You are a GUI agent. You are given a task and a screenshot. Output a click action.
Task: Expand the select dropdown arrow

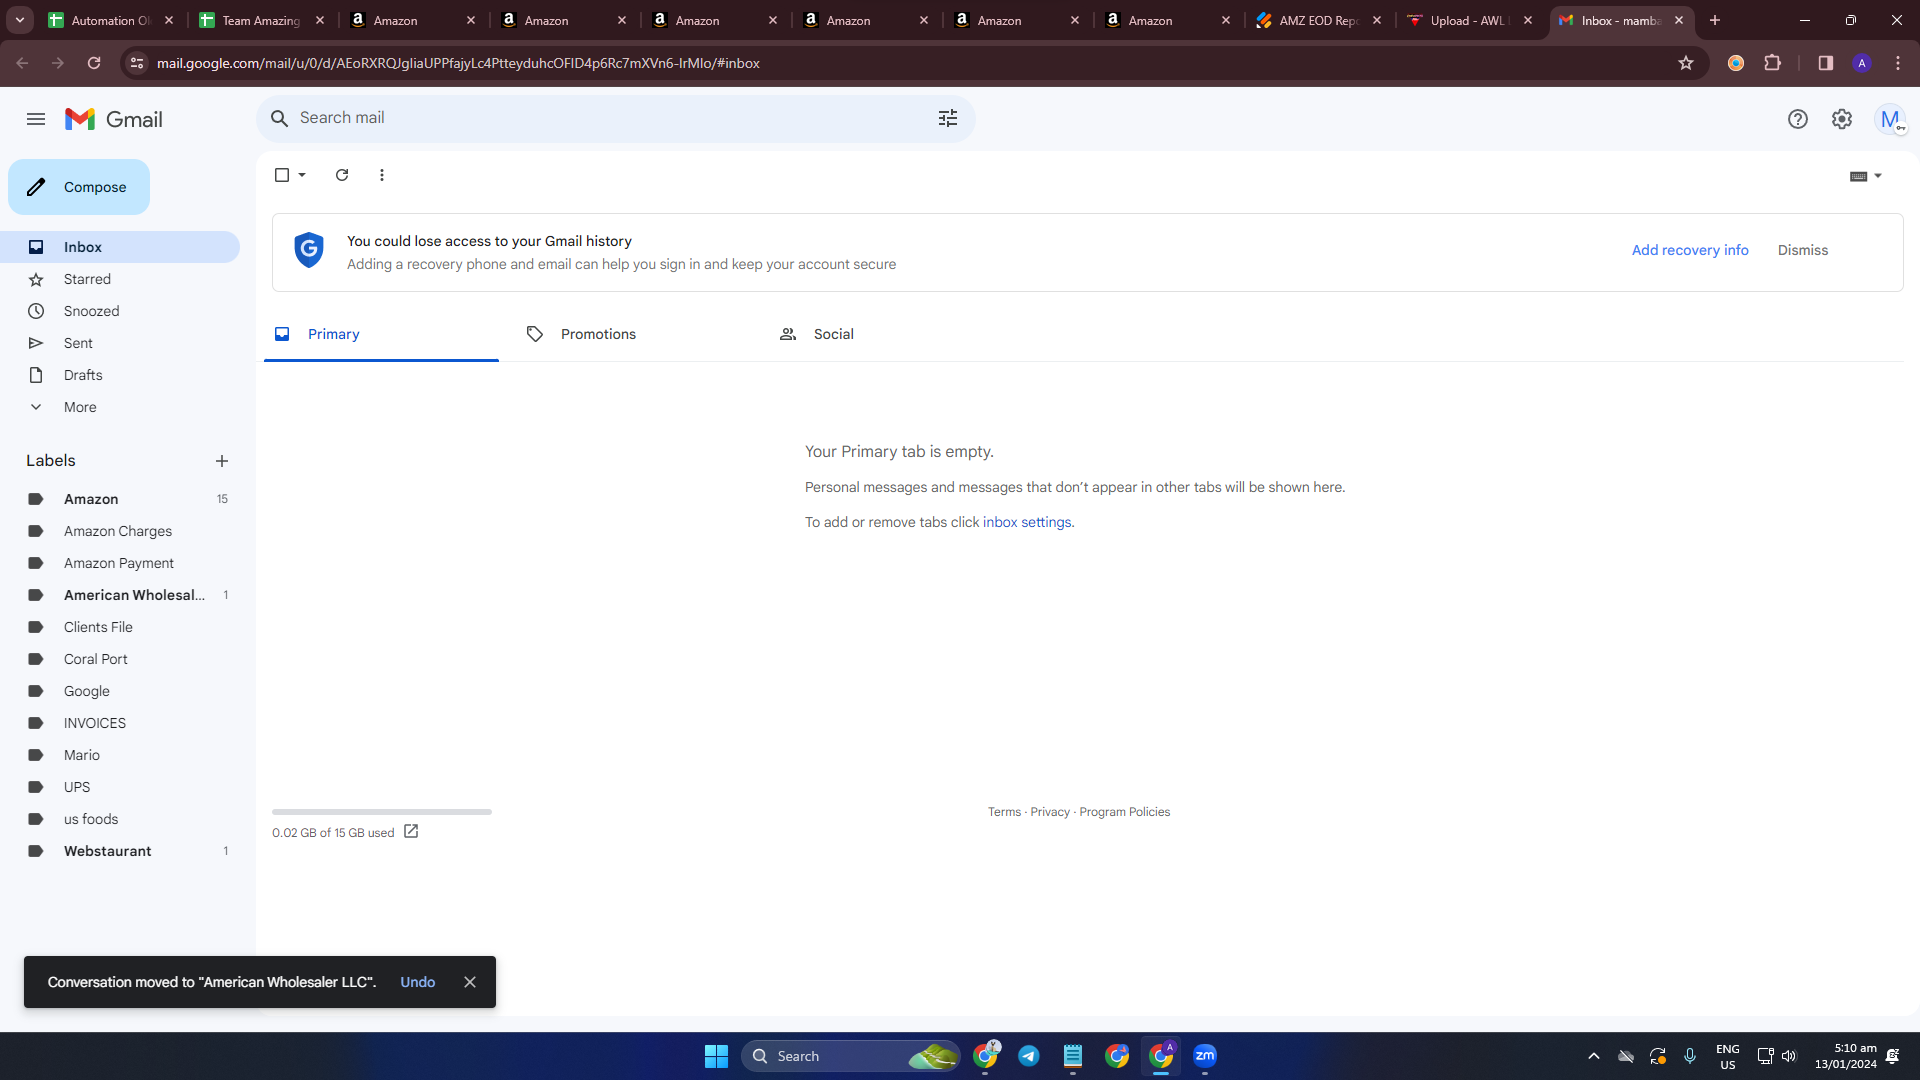(302, 175)
